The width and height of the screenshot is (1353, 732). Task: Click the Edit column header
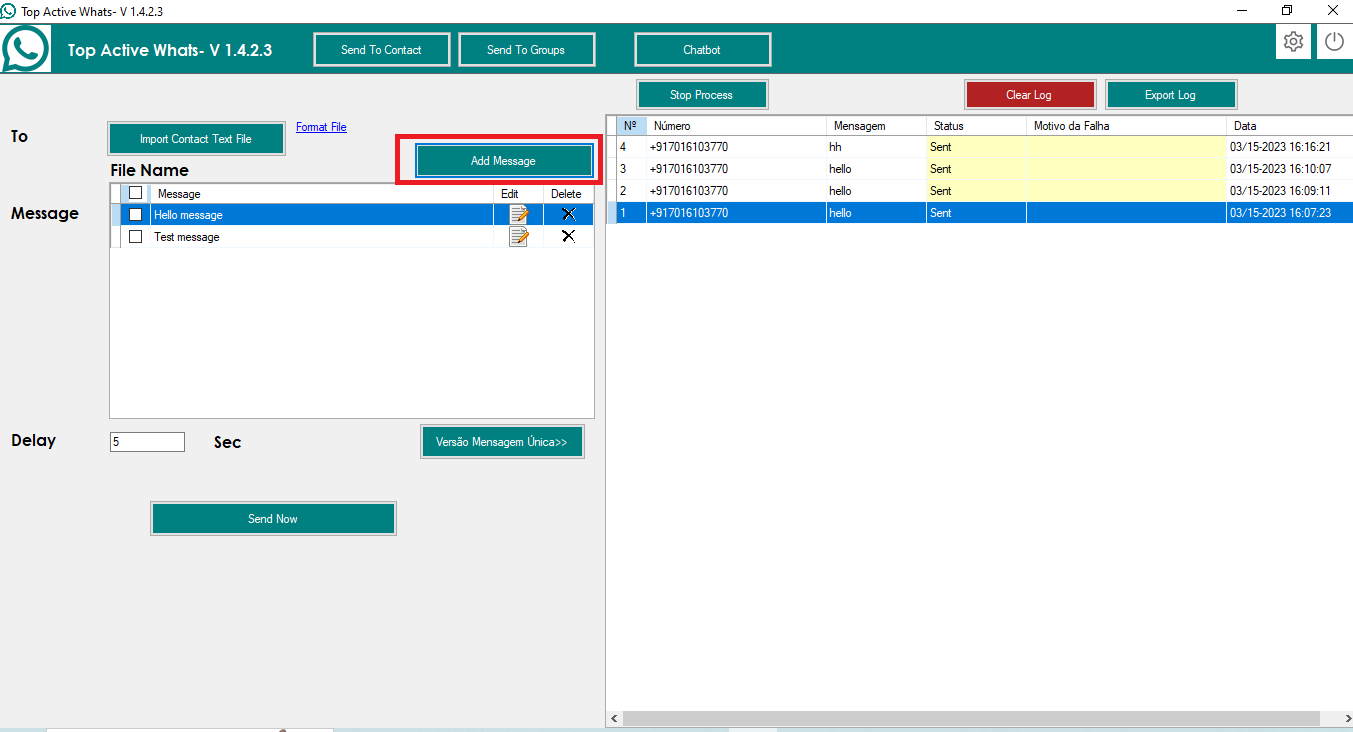coord(519,194)
